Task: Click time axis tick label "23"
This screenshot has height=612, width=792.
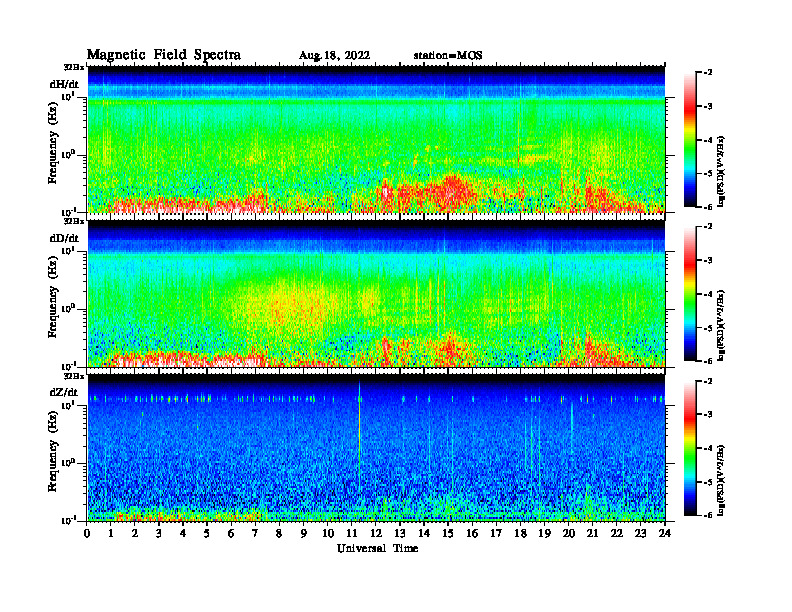Action: click(640, 534)
